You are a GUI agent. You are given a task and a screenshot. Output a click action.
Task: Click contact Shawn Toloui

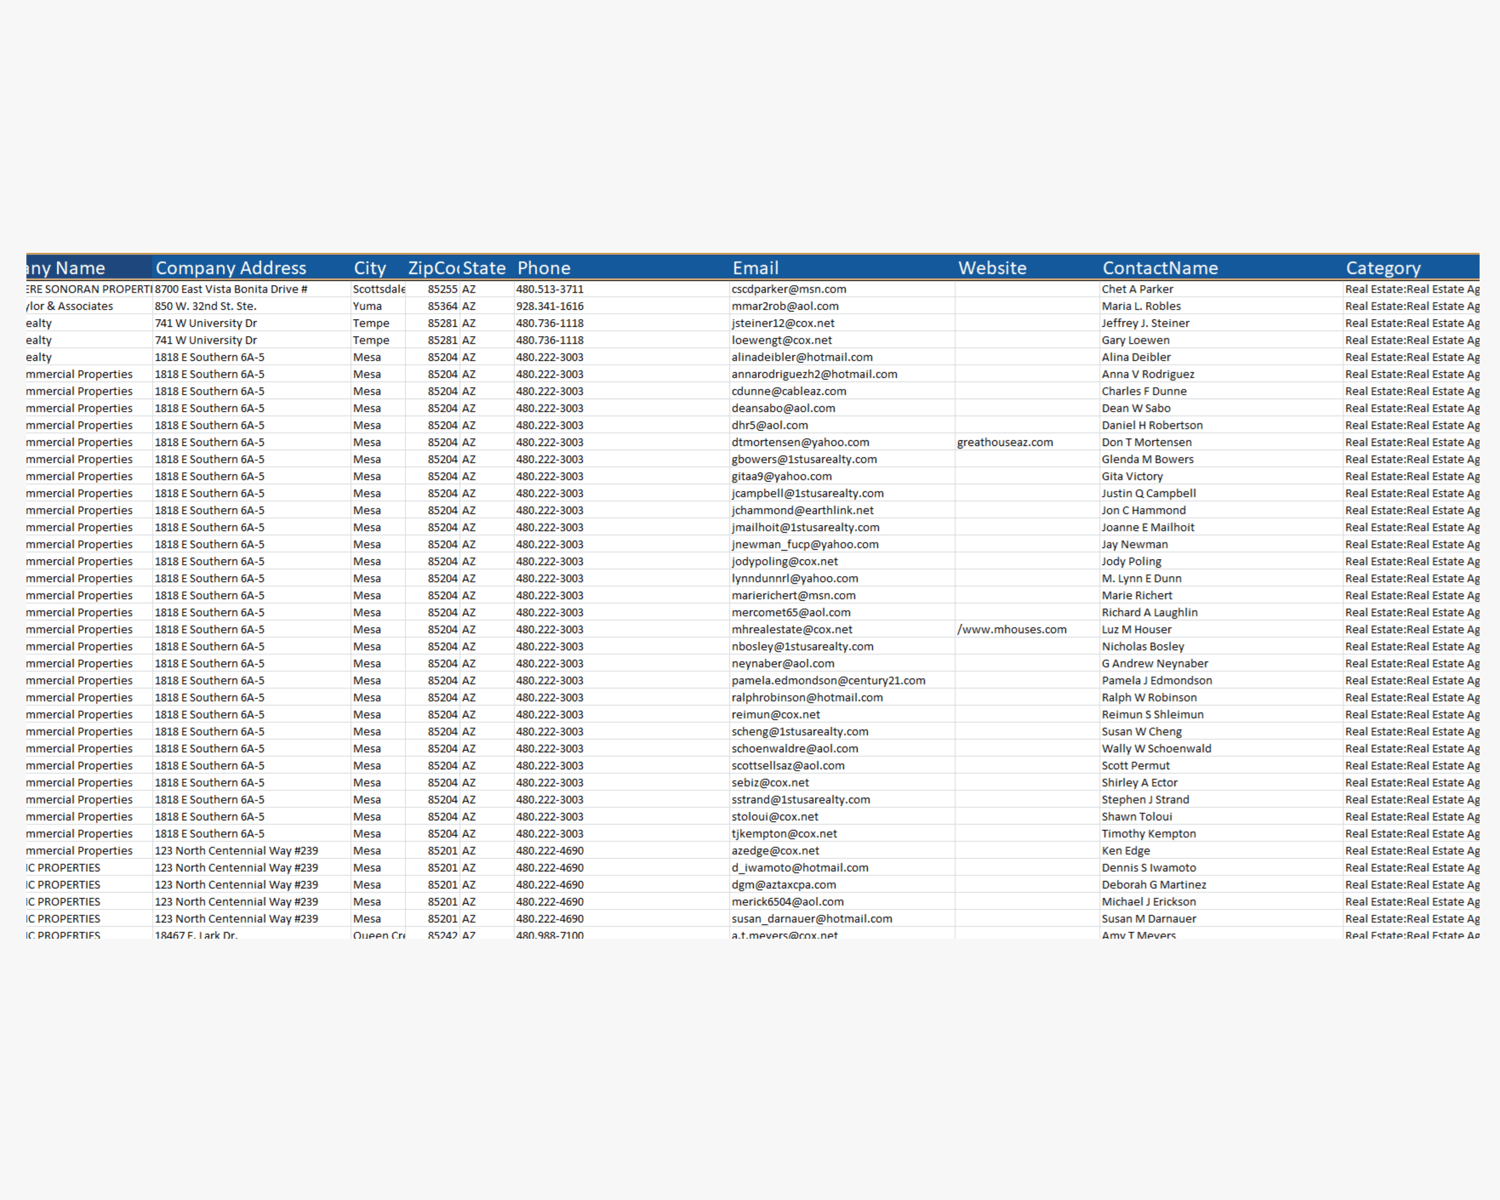pos(1137,816)
